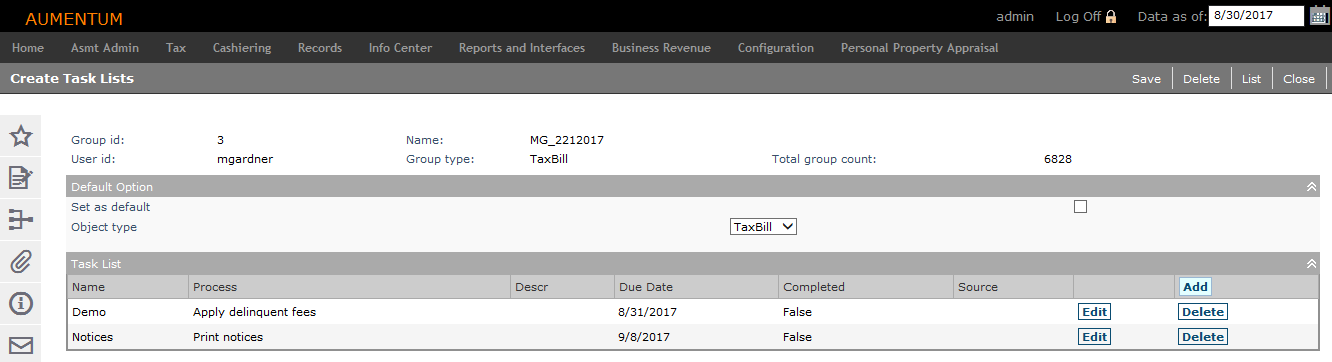Click the workflow tree sidebar icon
Image resolution: width=1332 pixels, height=362 pixels.
(21, 220)
